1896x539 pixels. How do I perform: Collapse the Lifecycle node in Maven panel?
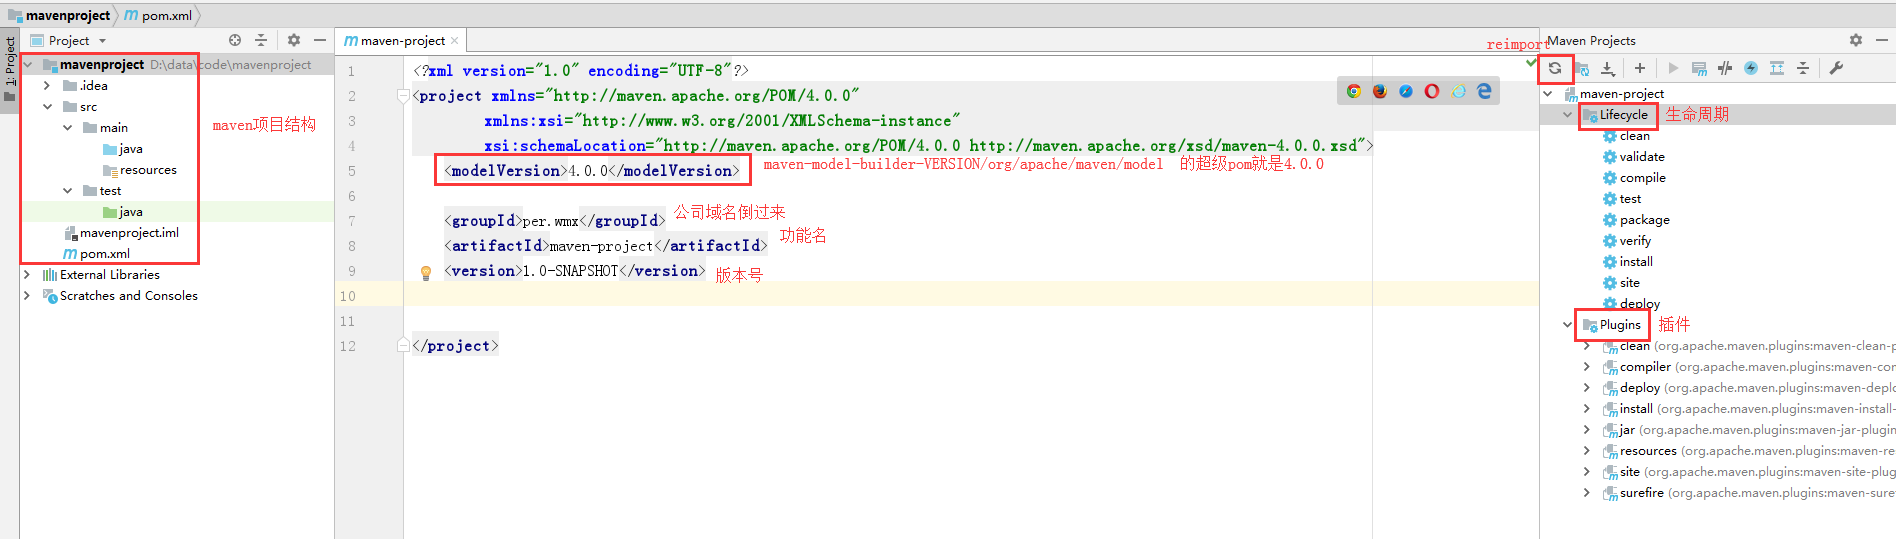coord(1567,115)
